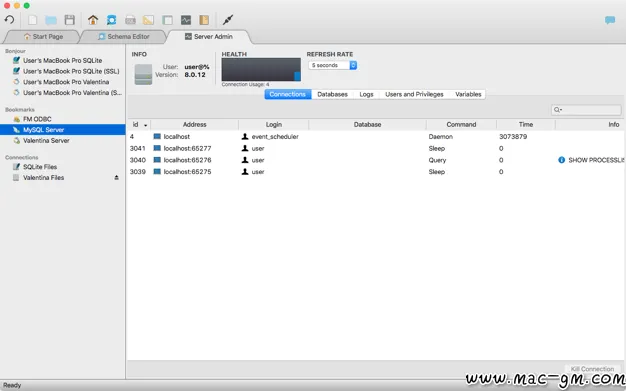
Task: Click the refresh arrow toolbar icon
Action: coord(9,20)
